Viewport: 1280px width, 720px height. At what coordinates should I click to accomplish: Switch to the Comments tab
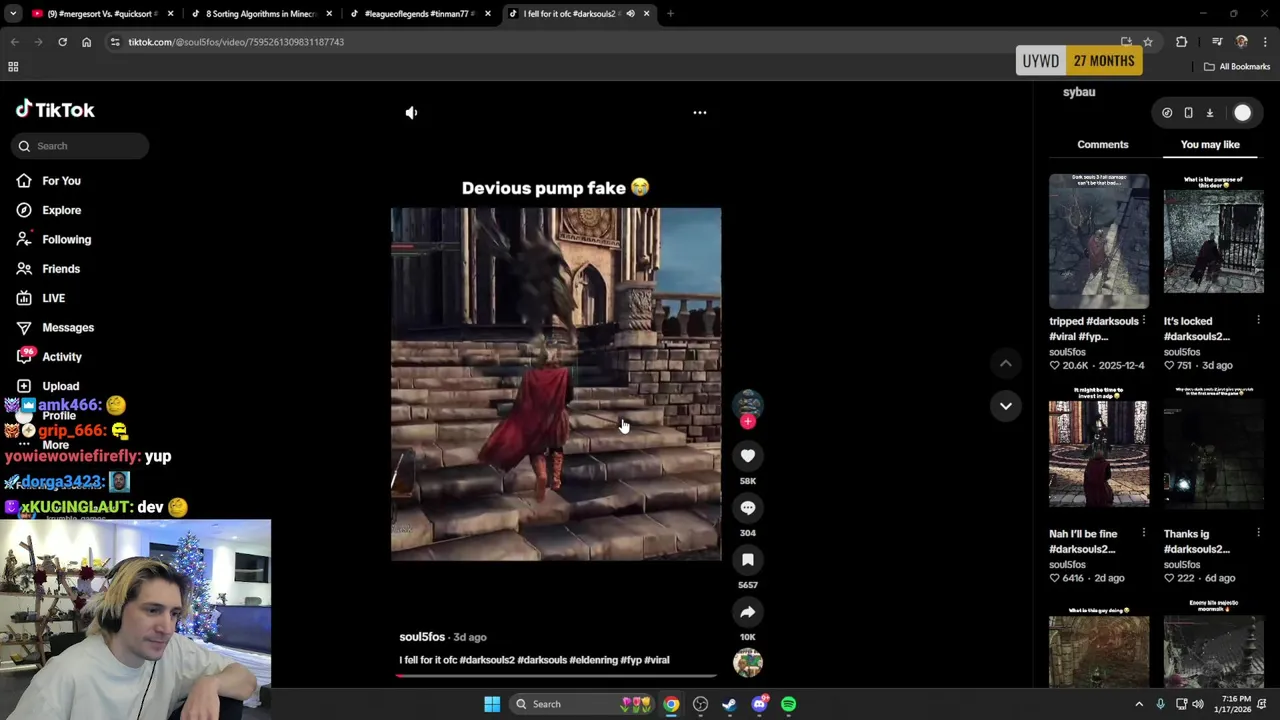pos(1103,145)
